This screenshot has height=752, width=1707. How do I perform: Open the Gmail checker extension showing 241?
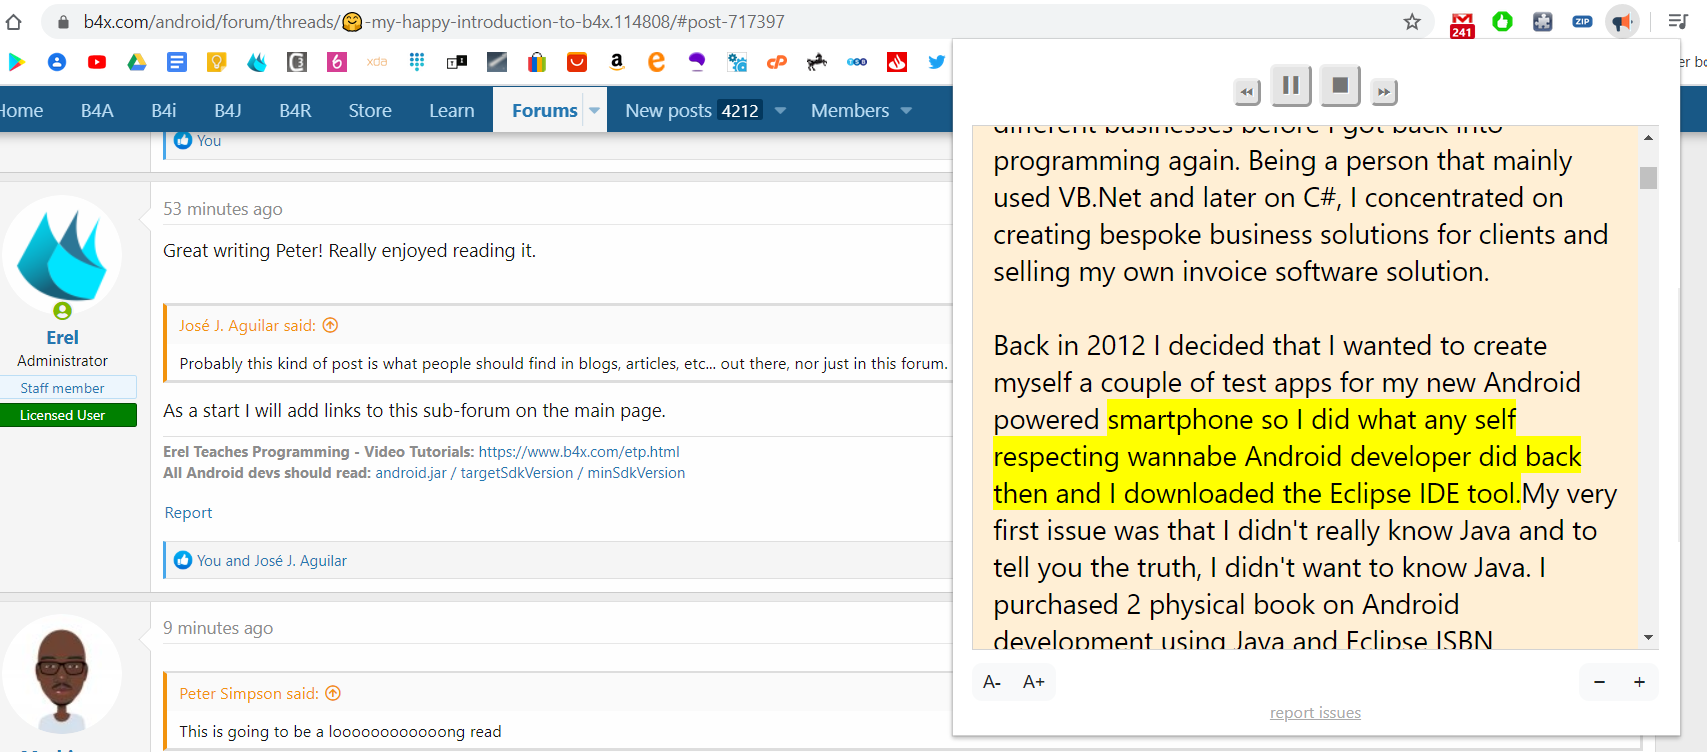click(1462, 24)
